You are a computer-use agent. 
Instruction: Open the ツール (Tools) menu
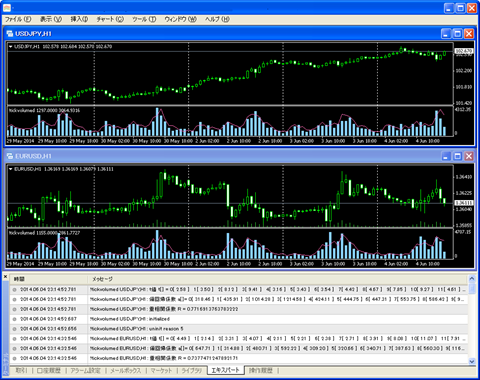click(144, 19)
